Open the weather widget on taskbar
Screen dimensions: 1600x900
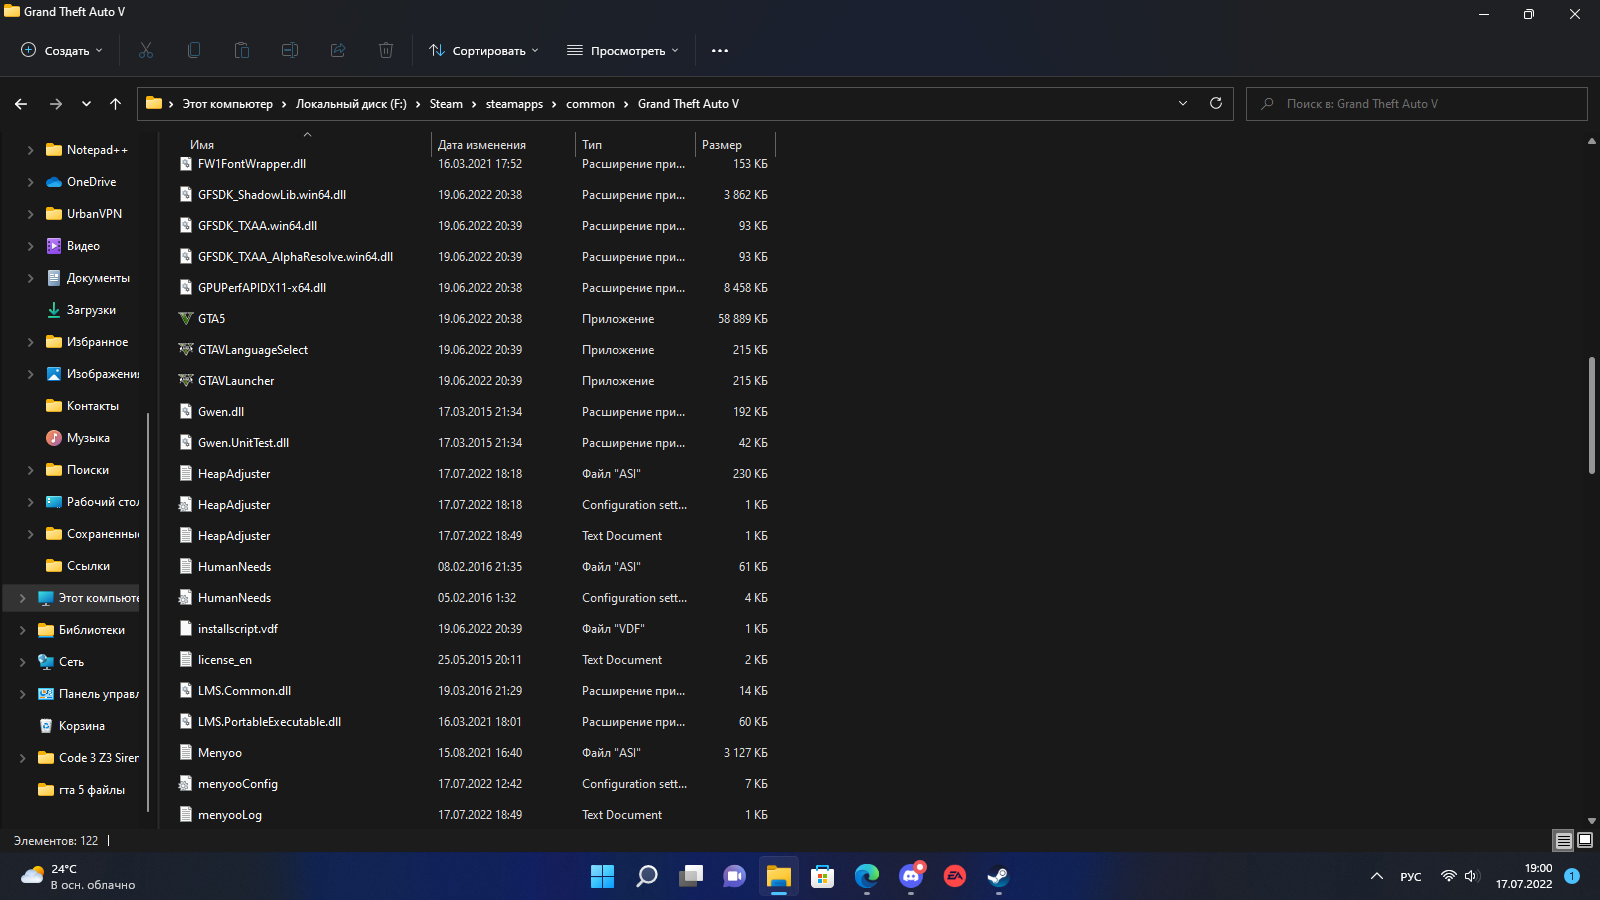(x=78, y=877)
